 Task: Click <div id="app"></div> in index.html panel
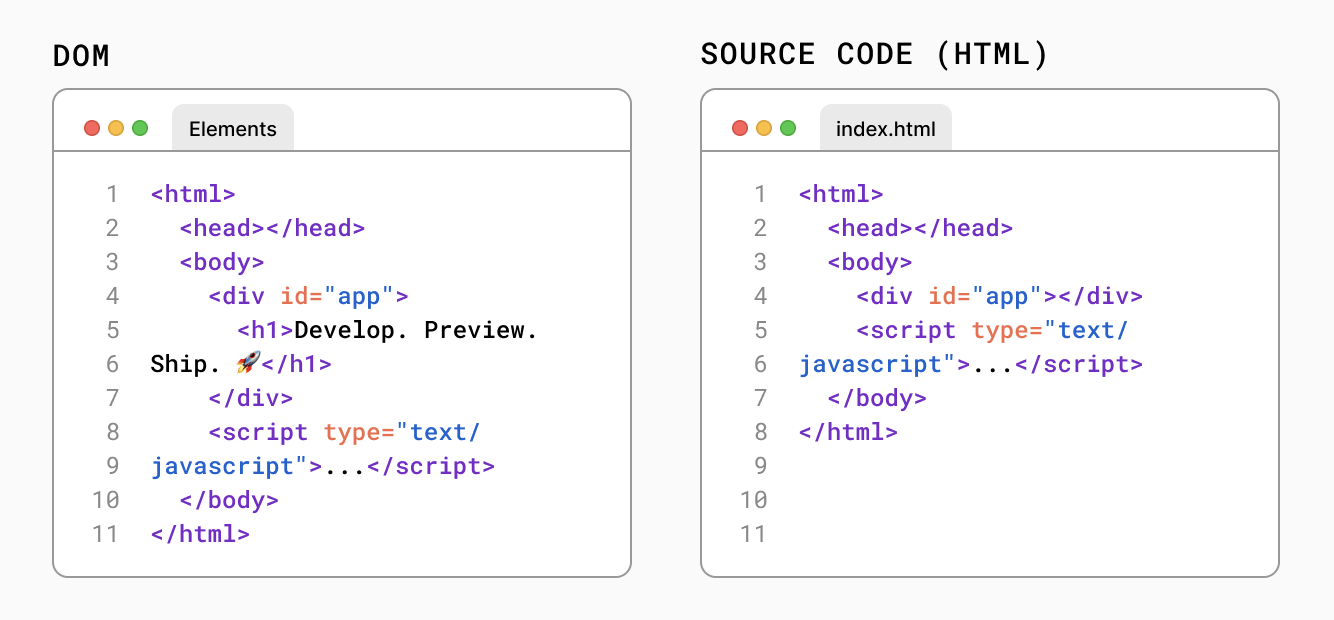(999, 296)
